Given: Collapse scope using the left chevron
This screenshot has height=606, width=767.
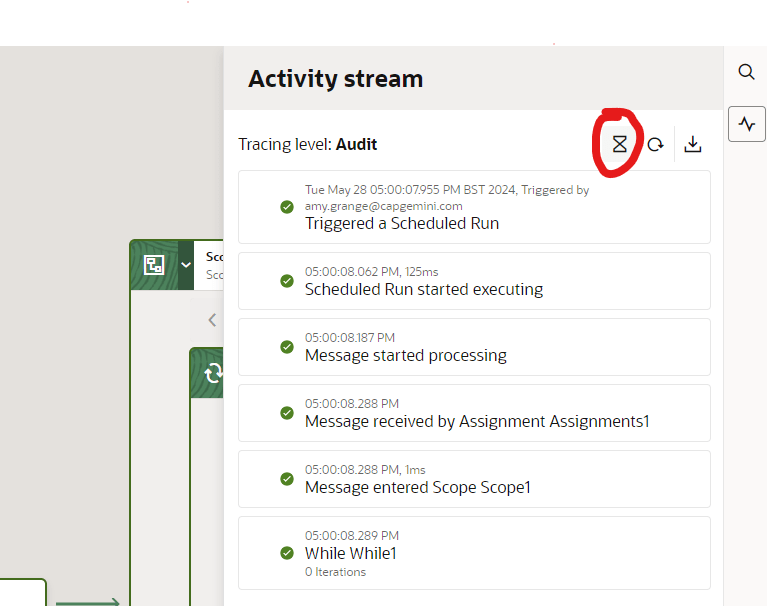Looking at the screenshot, I should 212,320.
